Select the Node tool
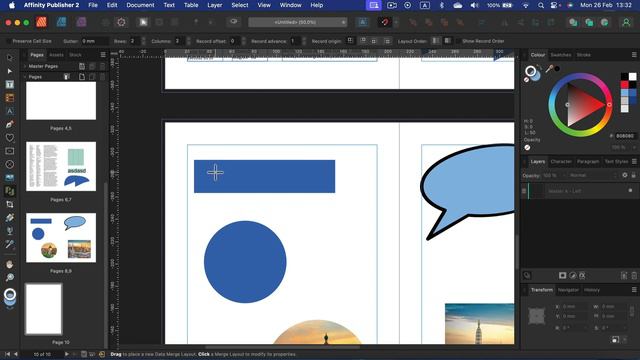The height and width of the screenshot is (360, 640). click(x=10, y=71)
